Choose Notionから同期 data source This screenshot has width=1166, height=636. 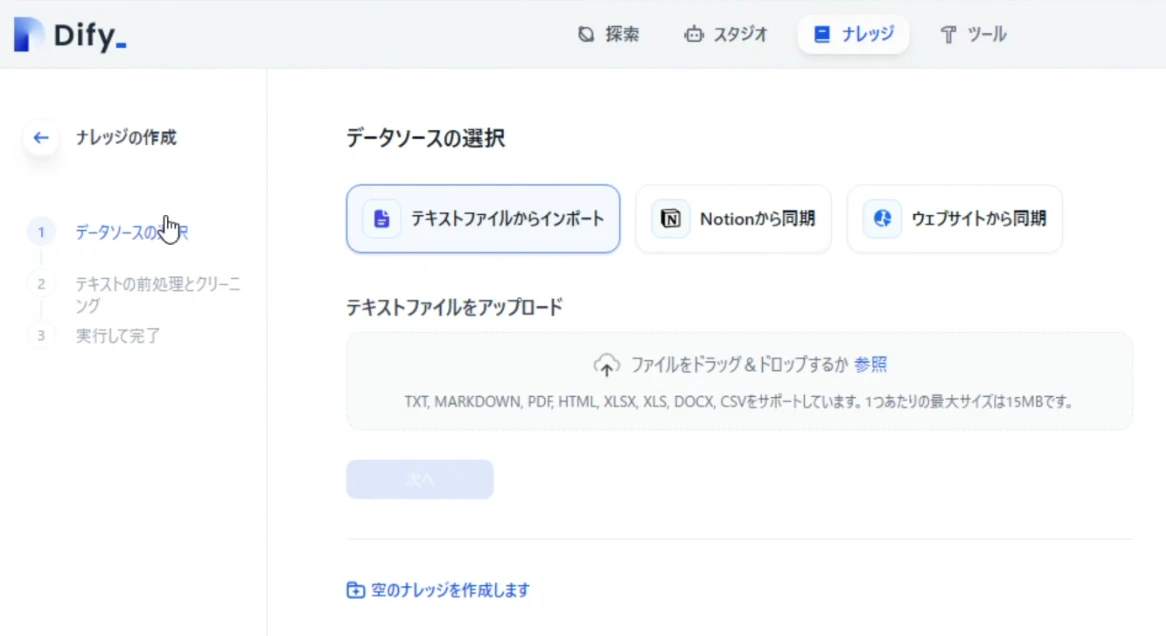pos(733,219)
